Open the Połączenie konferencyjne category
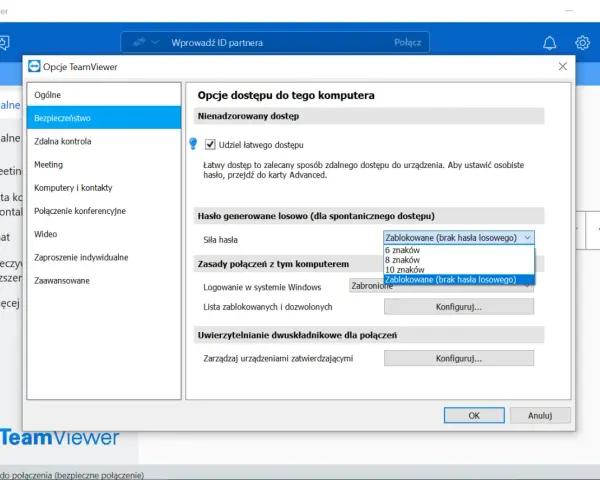Screen dimensions: 600x480 (104, 211)
